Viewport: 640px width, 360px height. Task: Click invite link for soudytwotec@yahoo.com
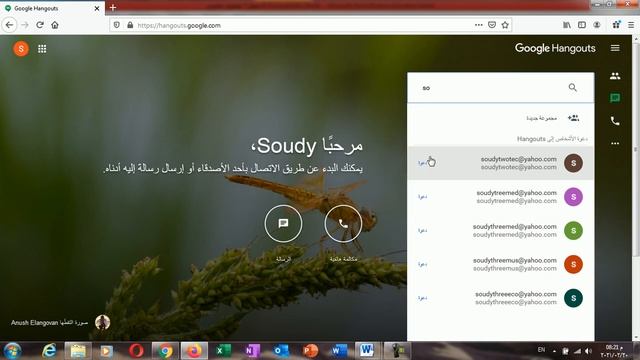tap(422, 163)
